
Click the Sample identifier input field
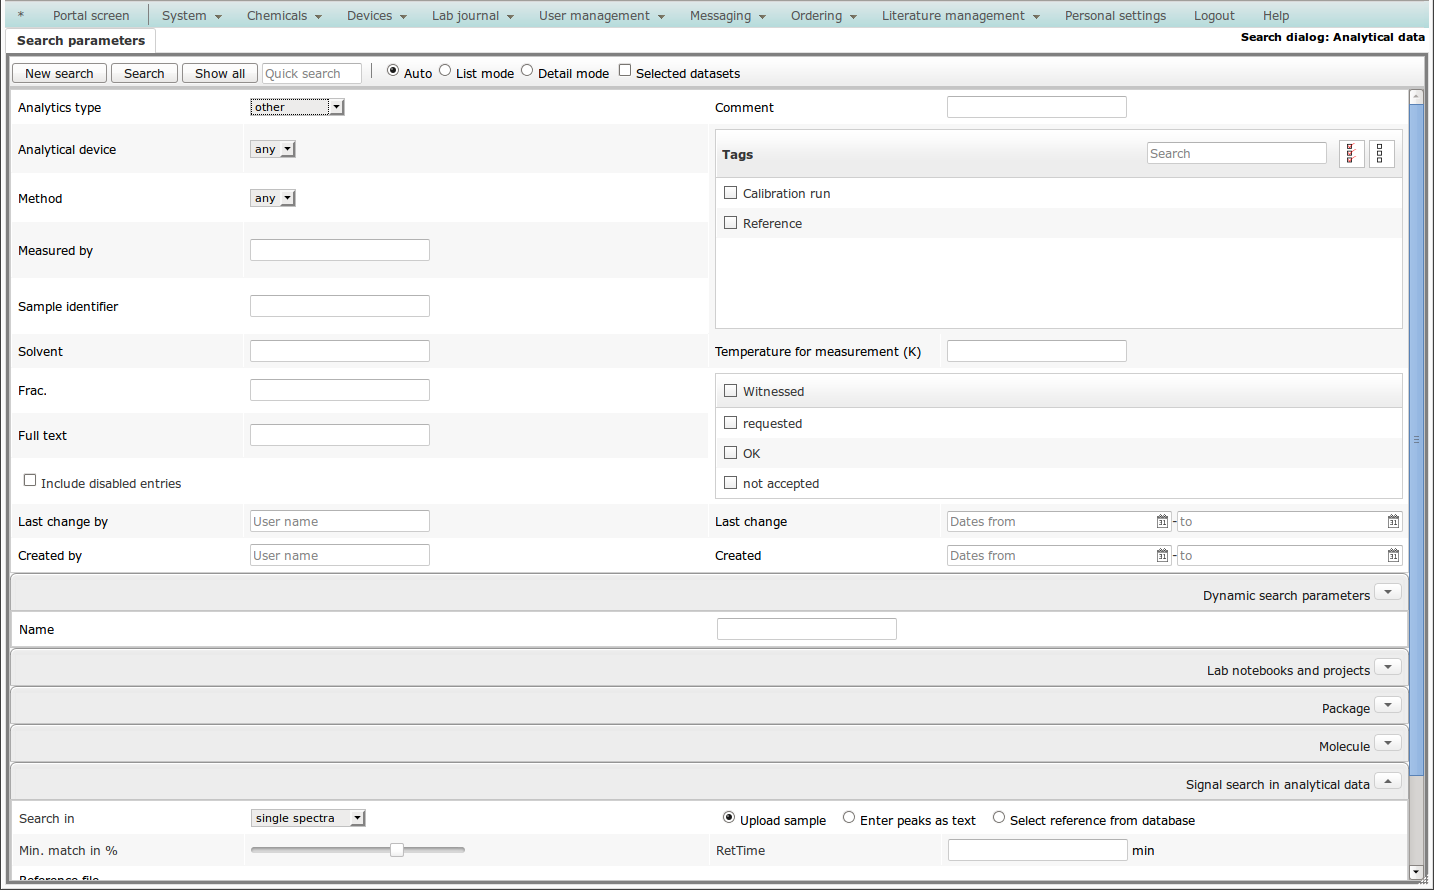(x=340, y=306)
